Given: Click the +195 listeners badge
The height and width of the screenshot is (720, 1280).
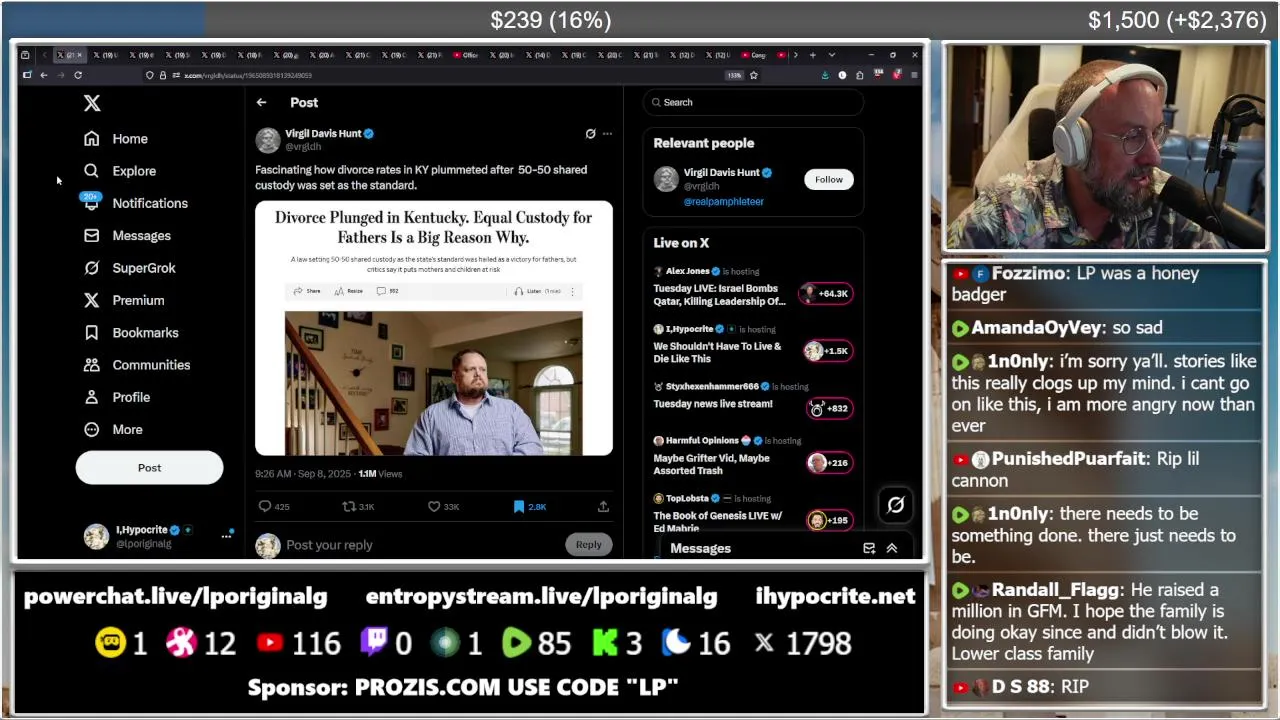Looking at the screenshot, I should pyautogui.click(x=829, y=520).
